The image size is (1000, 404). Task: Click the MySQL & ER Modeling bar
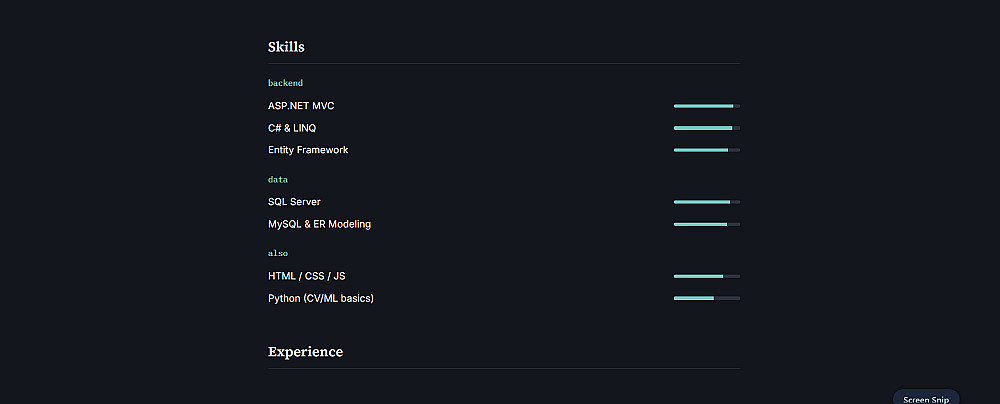(707, 224)
